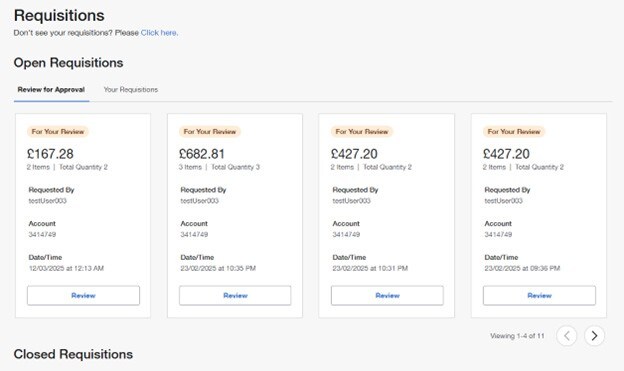Switch to Review for Approval tab

(51, 90)
